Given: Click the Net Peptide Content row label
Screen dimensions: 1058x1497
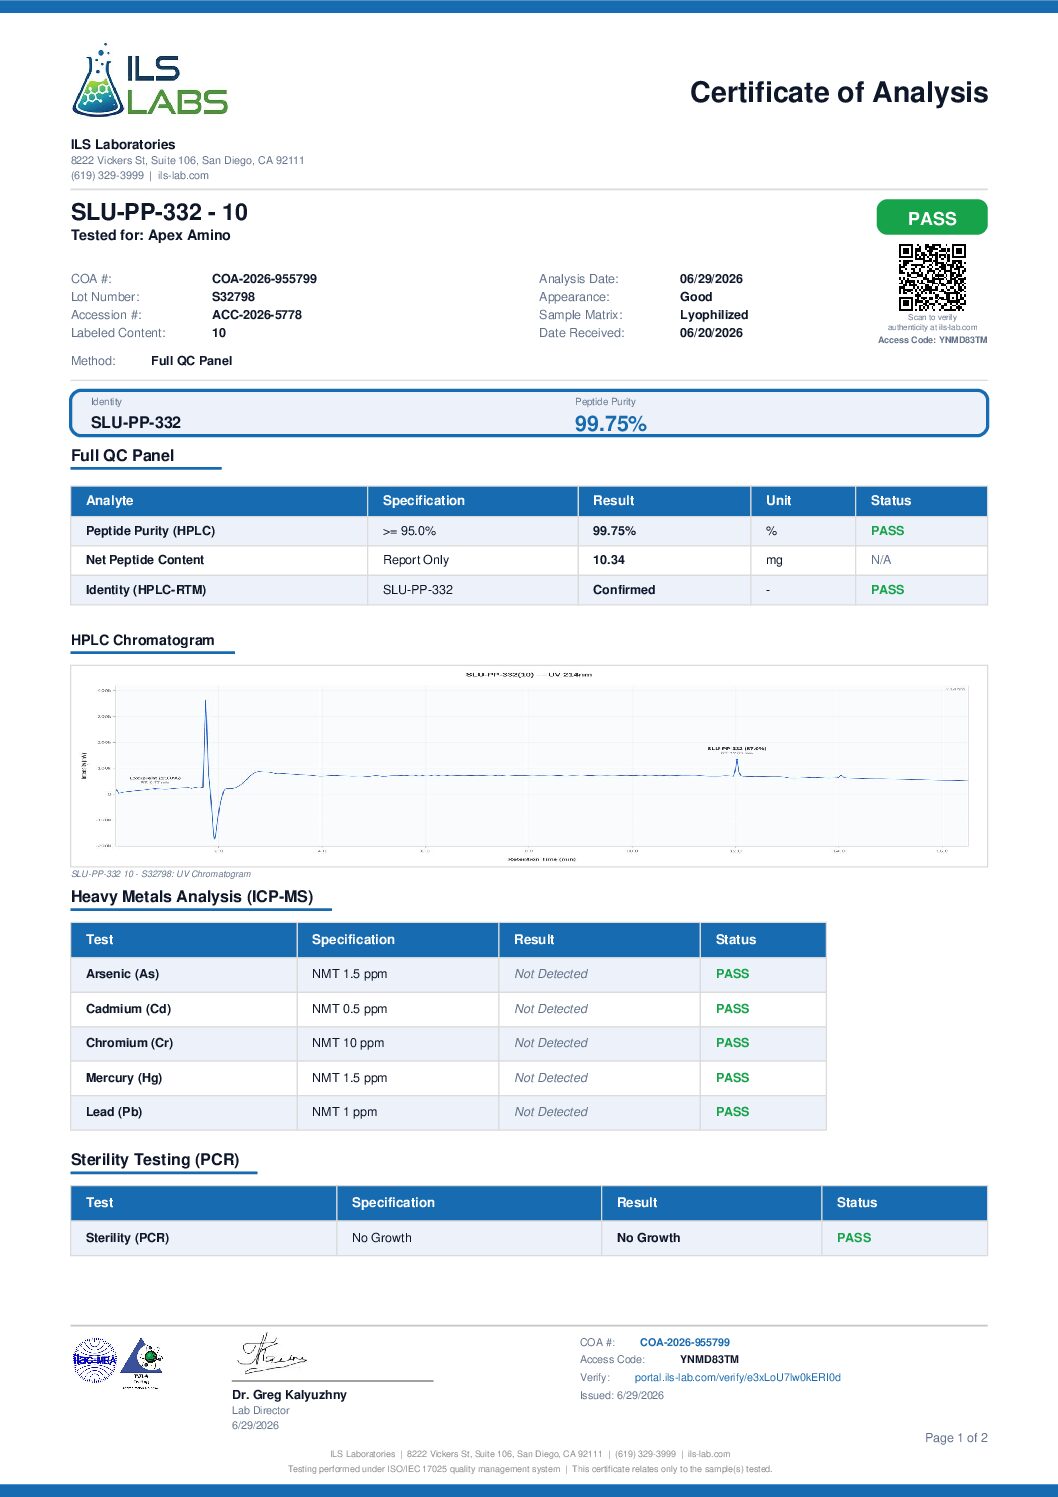Looking at the screenshot, I should coord(145,560).
